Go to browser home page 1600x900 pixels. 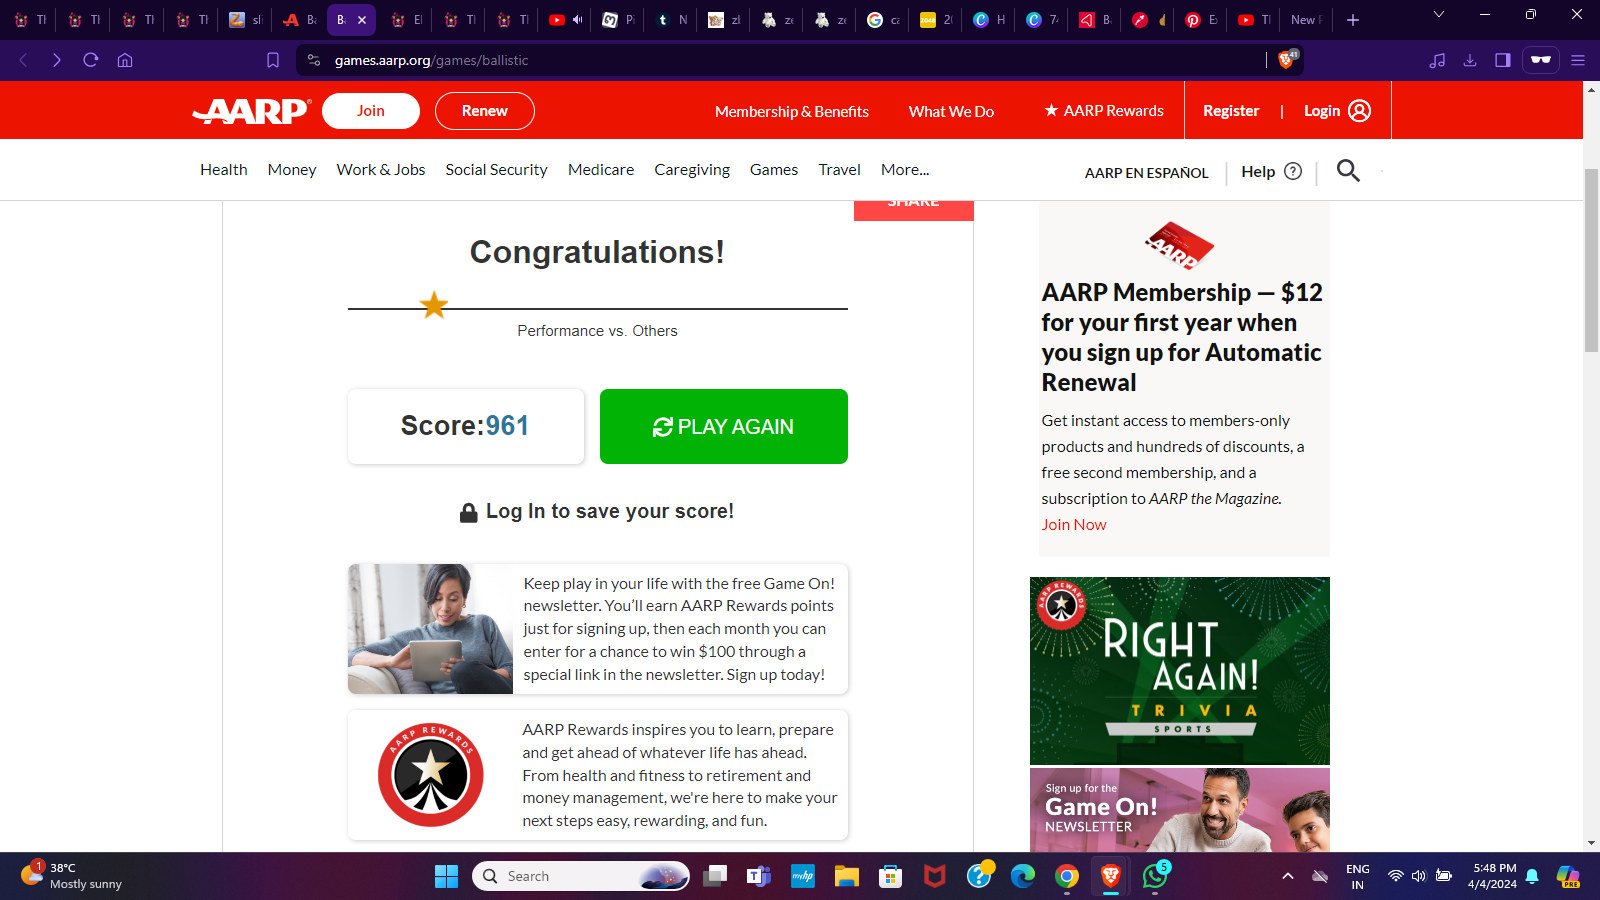pyautogui.click(x=125, y=60)
